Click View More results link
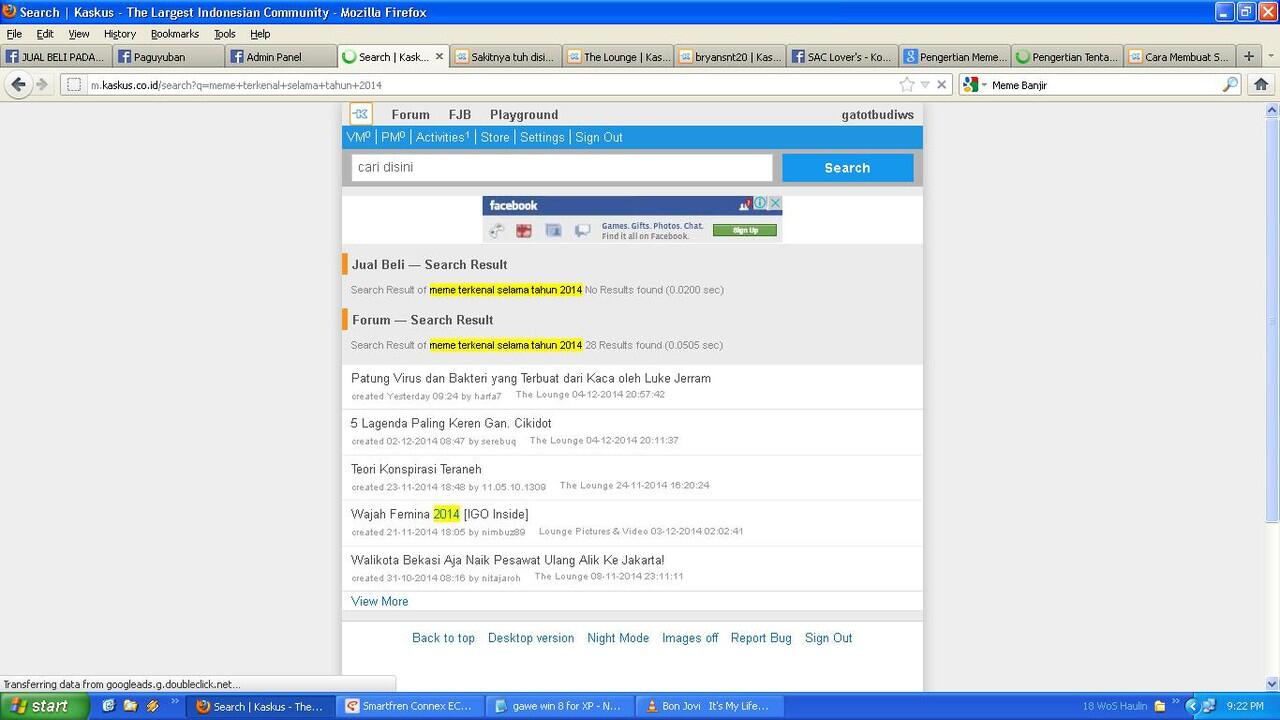 tap(379, 601)
